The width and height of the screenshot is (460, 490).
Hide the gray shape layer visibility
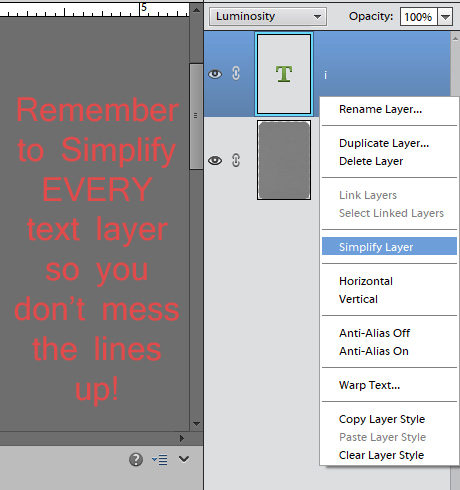tap(215, 161)
